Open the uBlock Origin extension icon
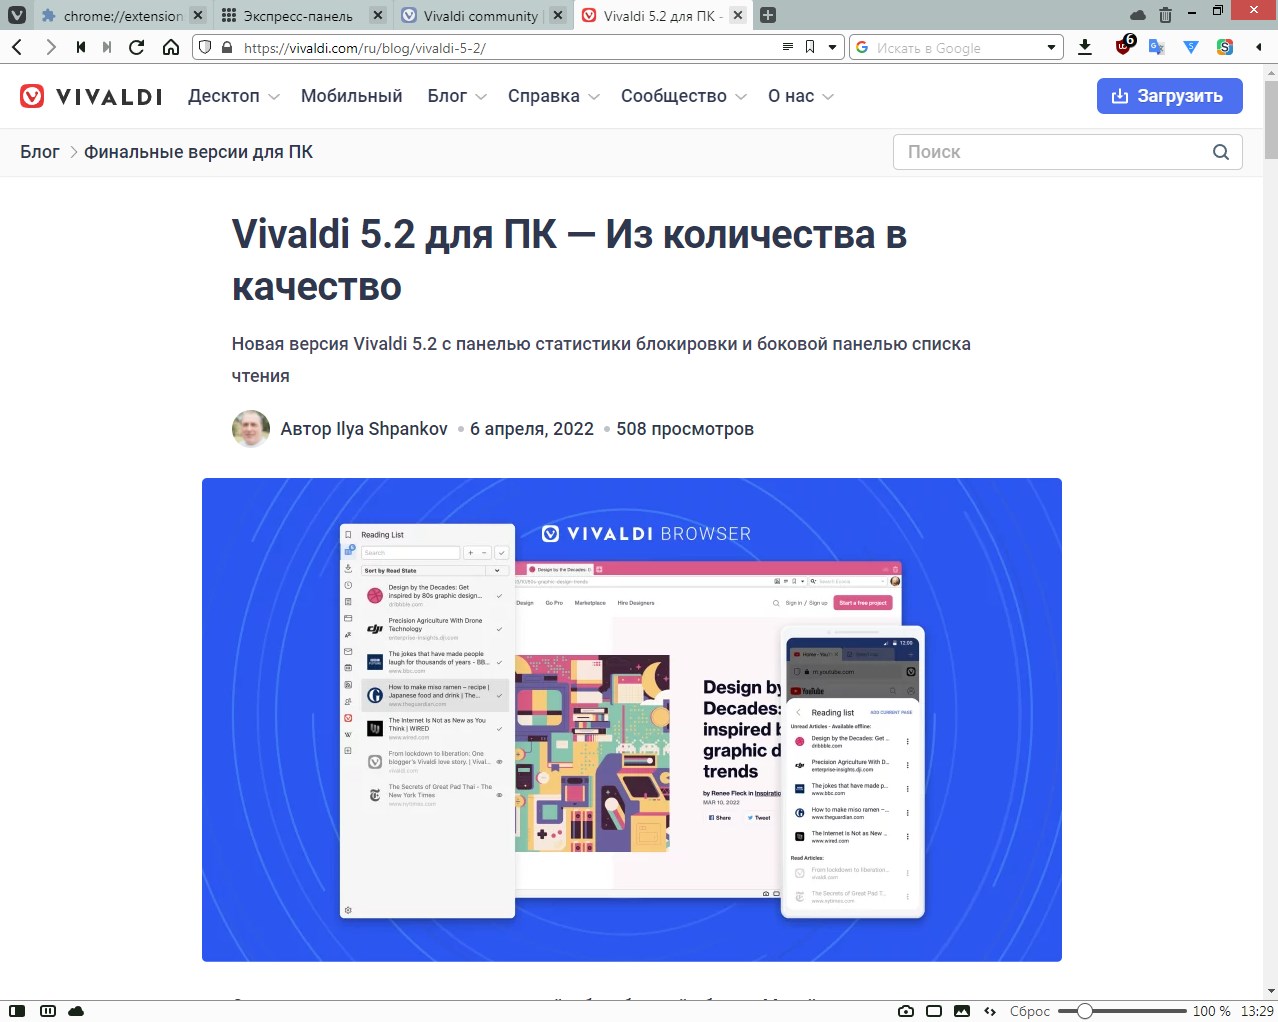 click(x=1124, y=46)
